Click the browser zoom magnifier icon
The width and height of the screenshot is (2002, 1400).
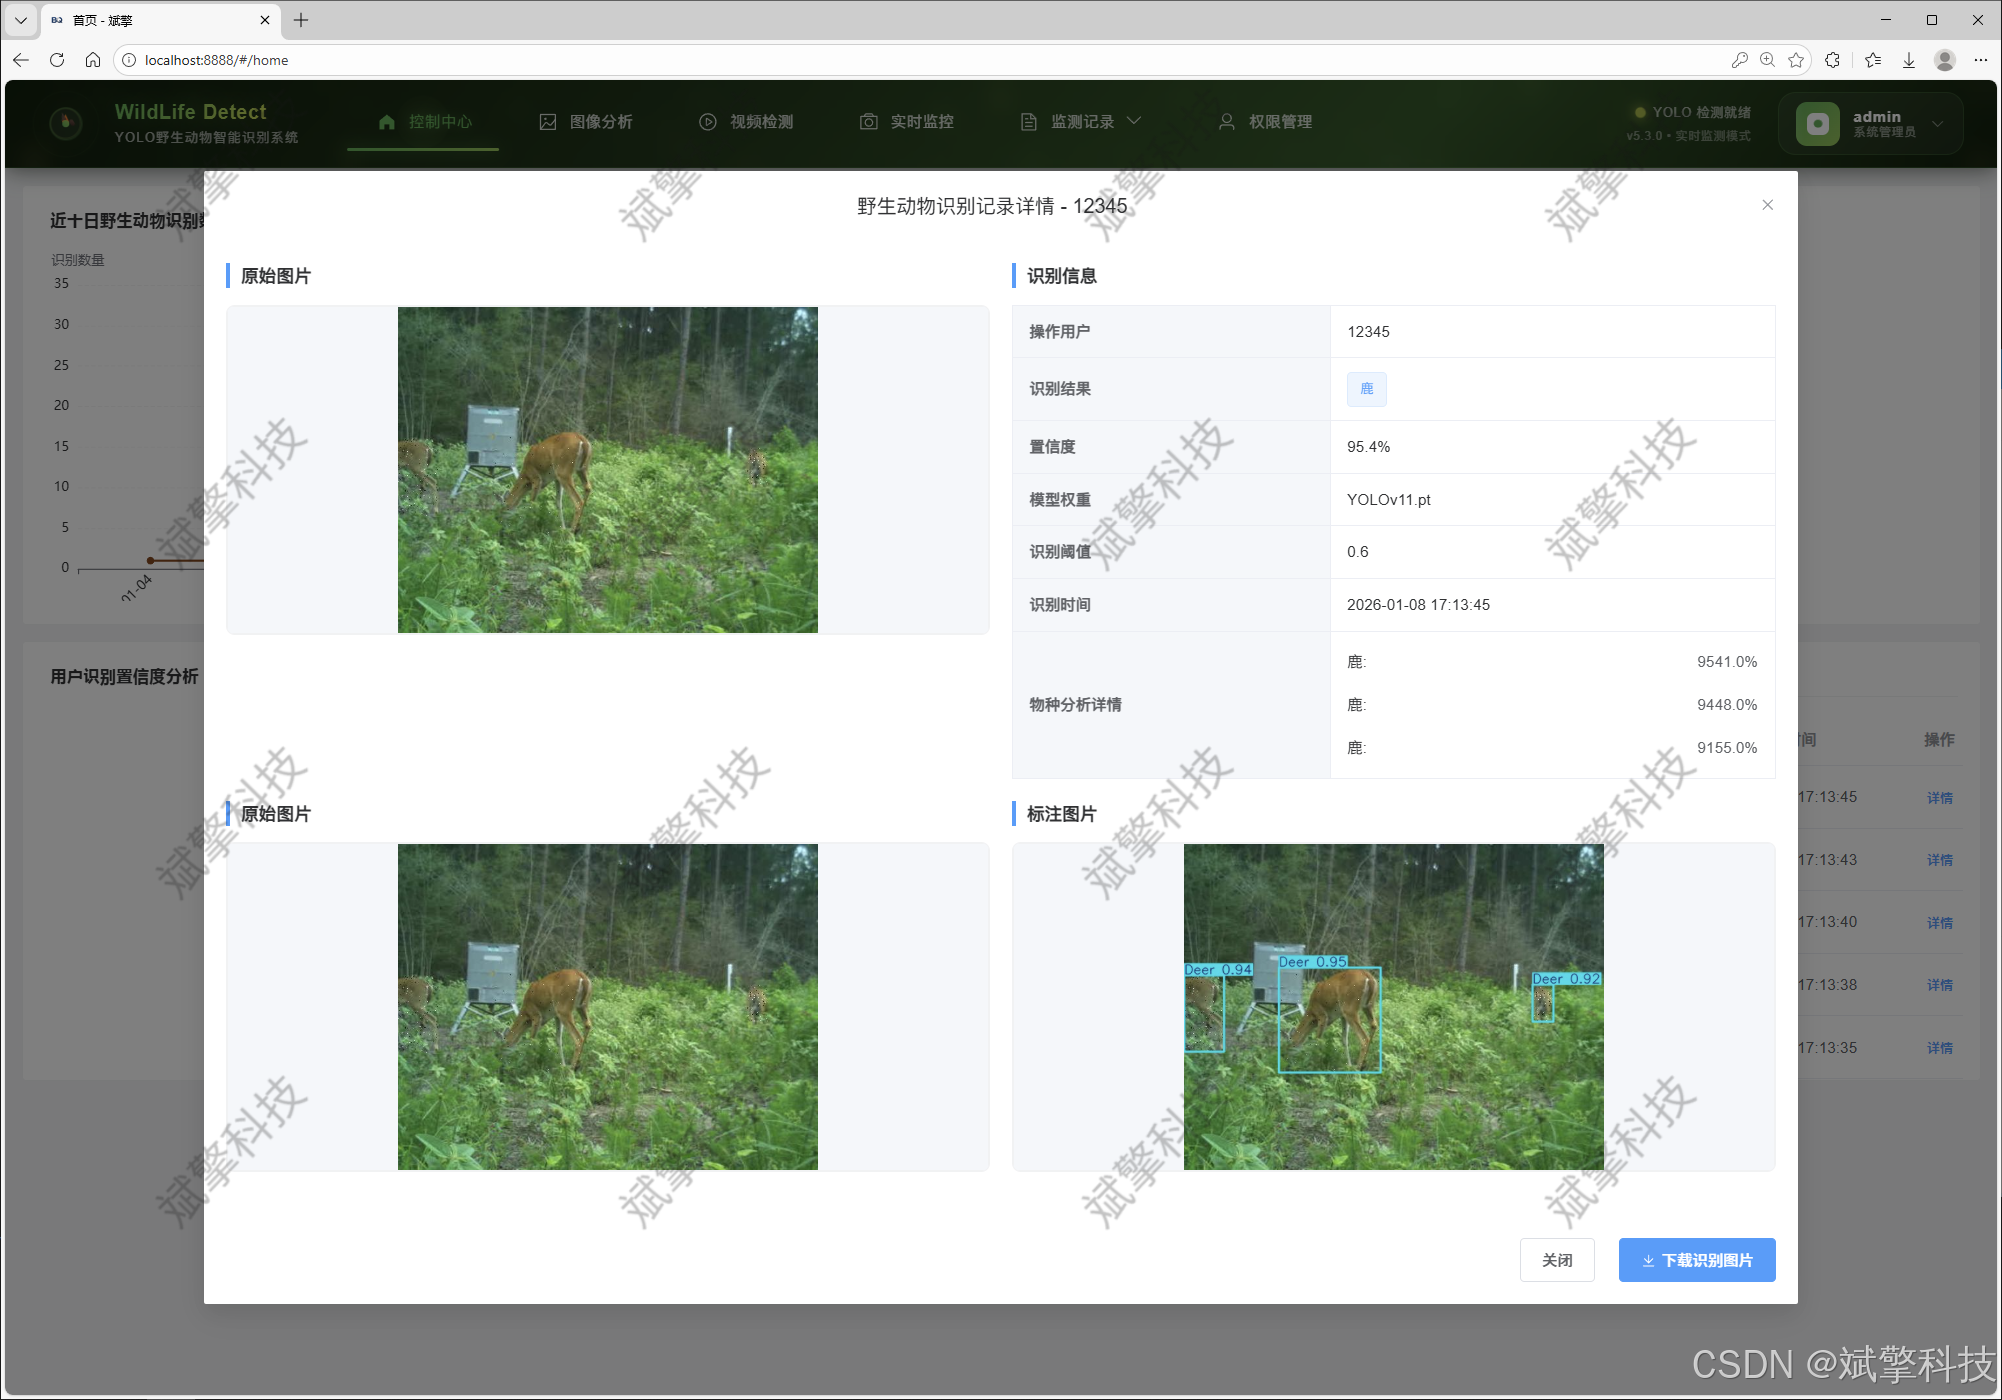(1767, 60)
